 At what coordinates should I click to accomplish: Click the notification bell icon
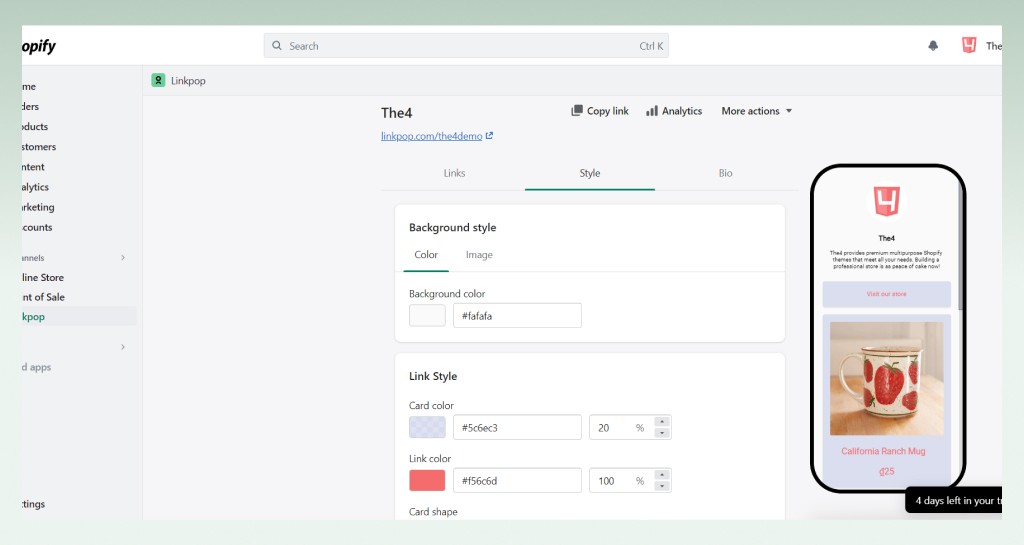tap(933, 45)
